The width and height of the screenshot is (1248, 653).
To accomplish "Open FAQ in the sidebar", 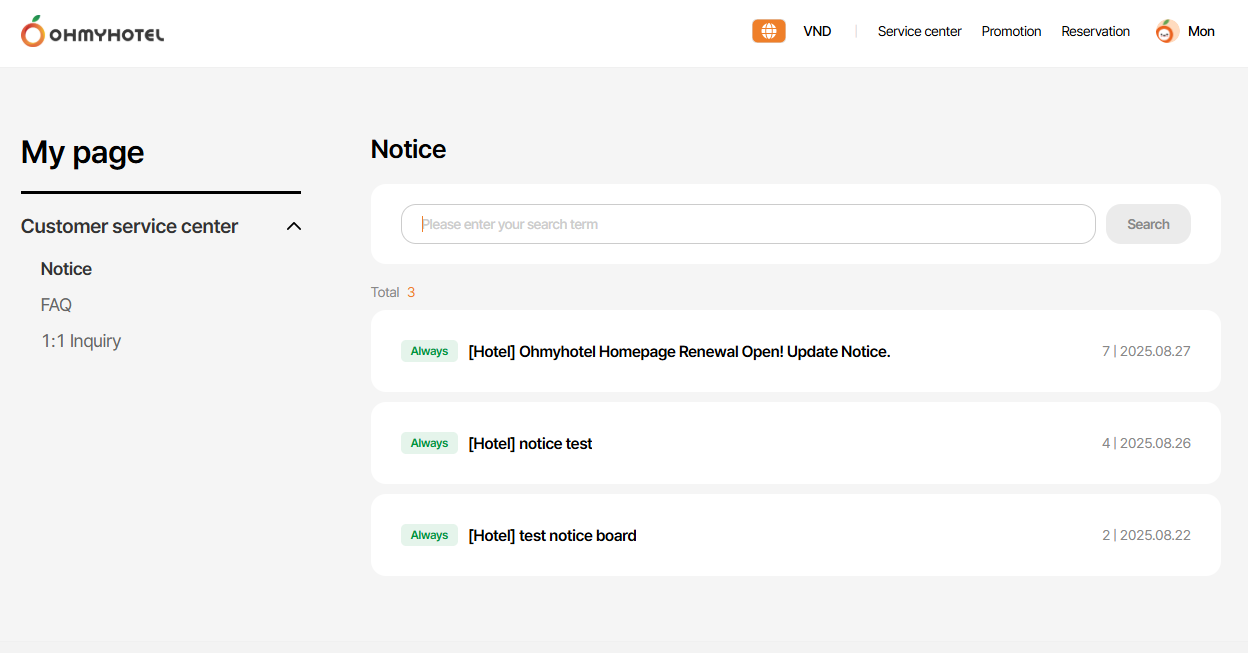I will (56, 305).
